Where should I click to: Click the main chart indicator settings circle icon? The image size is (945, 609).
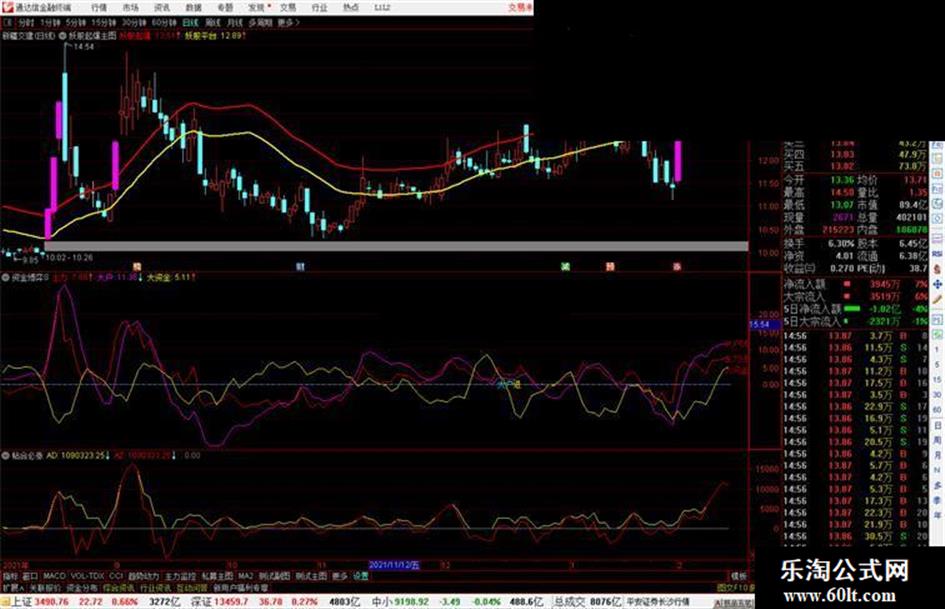pos(63,36)
